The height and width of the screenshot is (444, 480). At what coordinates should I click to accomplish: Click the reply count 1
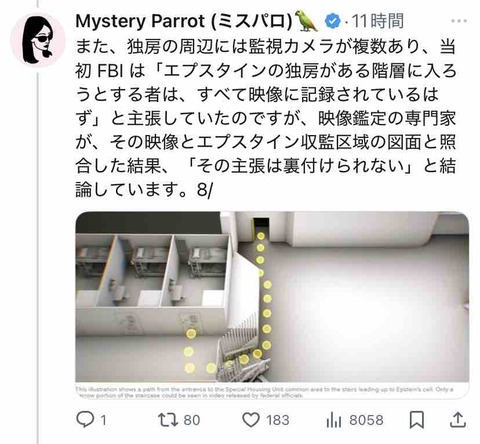point(103,420)
